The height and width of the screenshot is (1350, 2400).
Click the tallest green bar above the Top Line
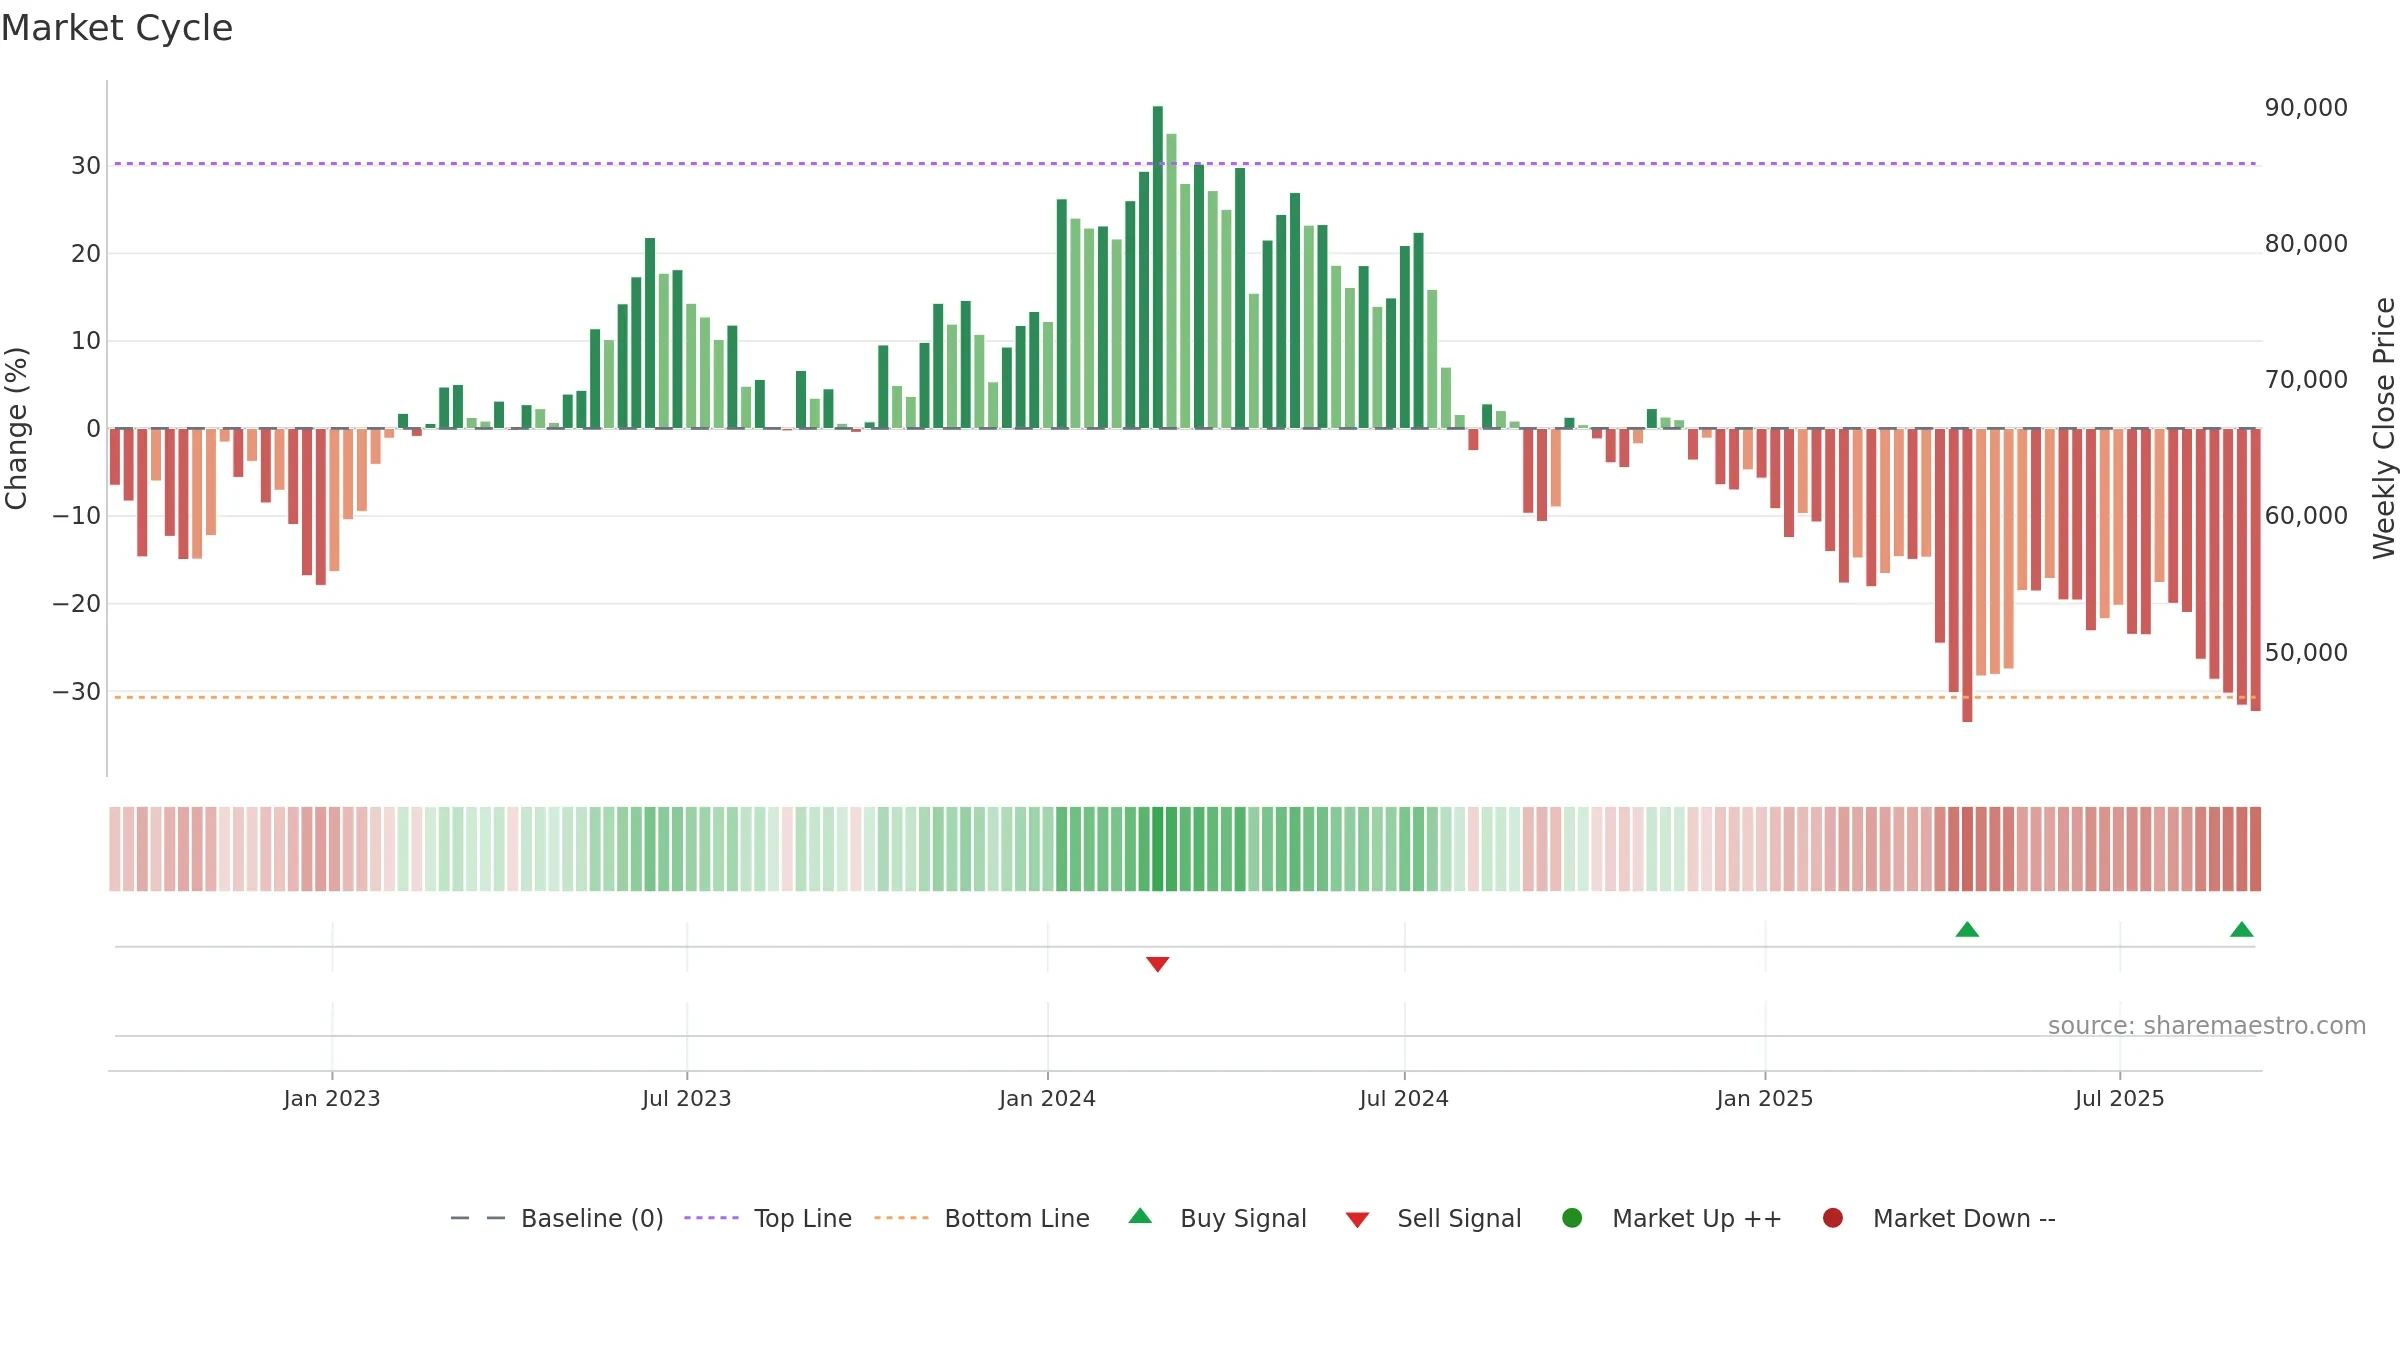1157,267
